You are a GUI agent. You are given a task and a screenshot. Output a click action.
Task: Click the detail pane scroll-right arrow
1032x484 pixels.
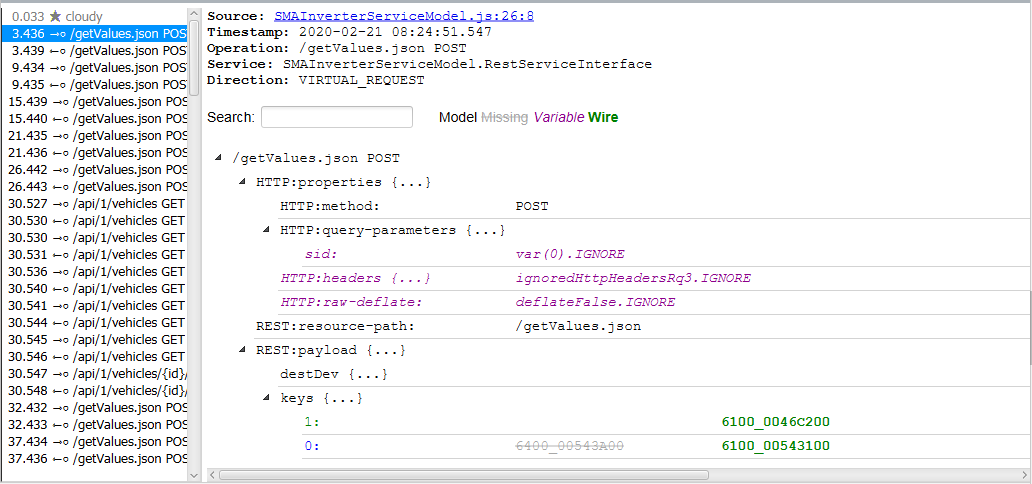pos(1026,475)
